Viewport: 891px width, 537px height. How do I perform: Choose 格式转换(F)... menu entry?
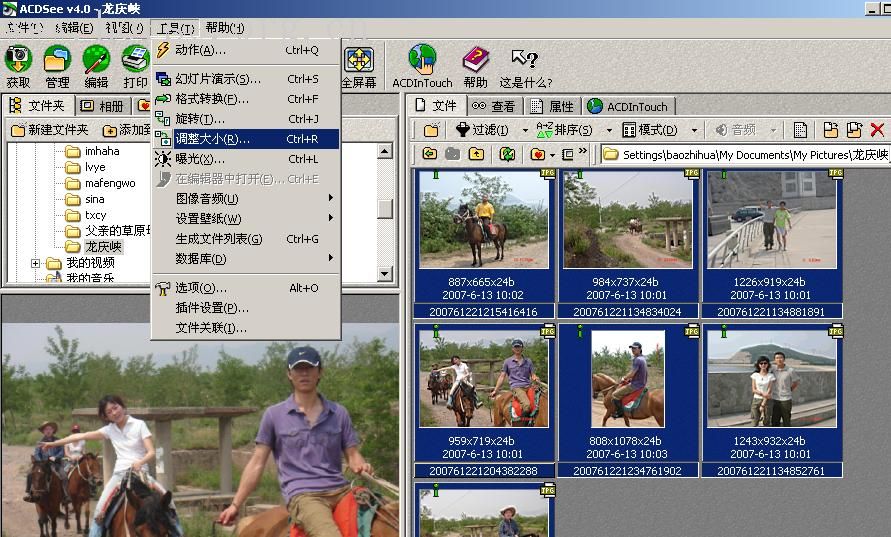tap(245, 99)
